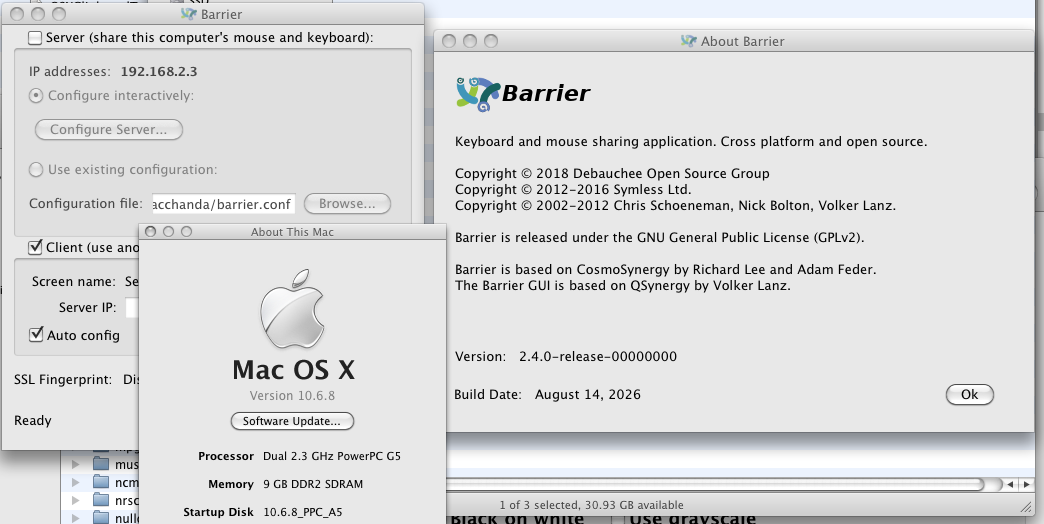Uncheck the Client mode checkbox
1044x524 pixels.
point(35,247)
